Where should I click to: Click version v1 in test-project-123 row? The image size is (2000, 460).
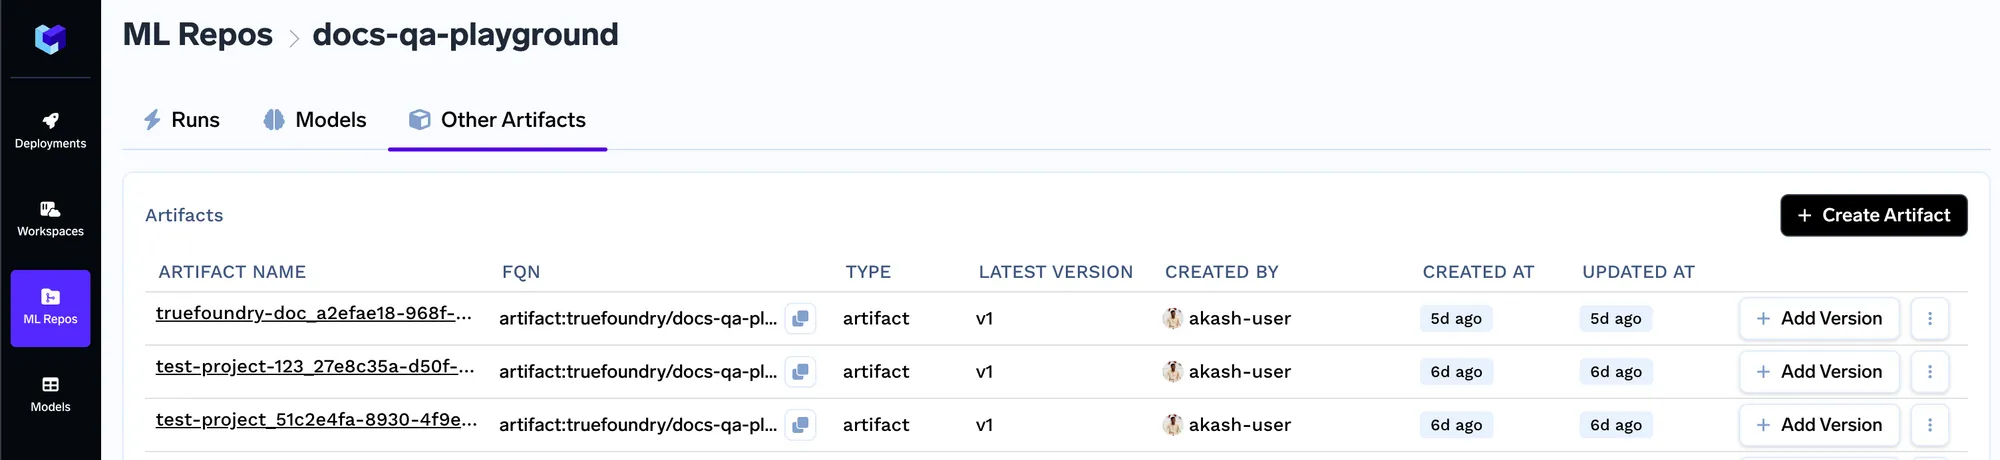(x=984, y=371)
